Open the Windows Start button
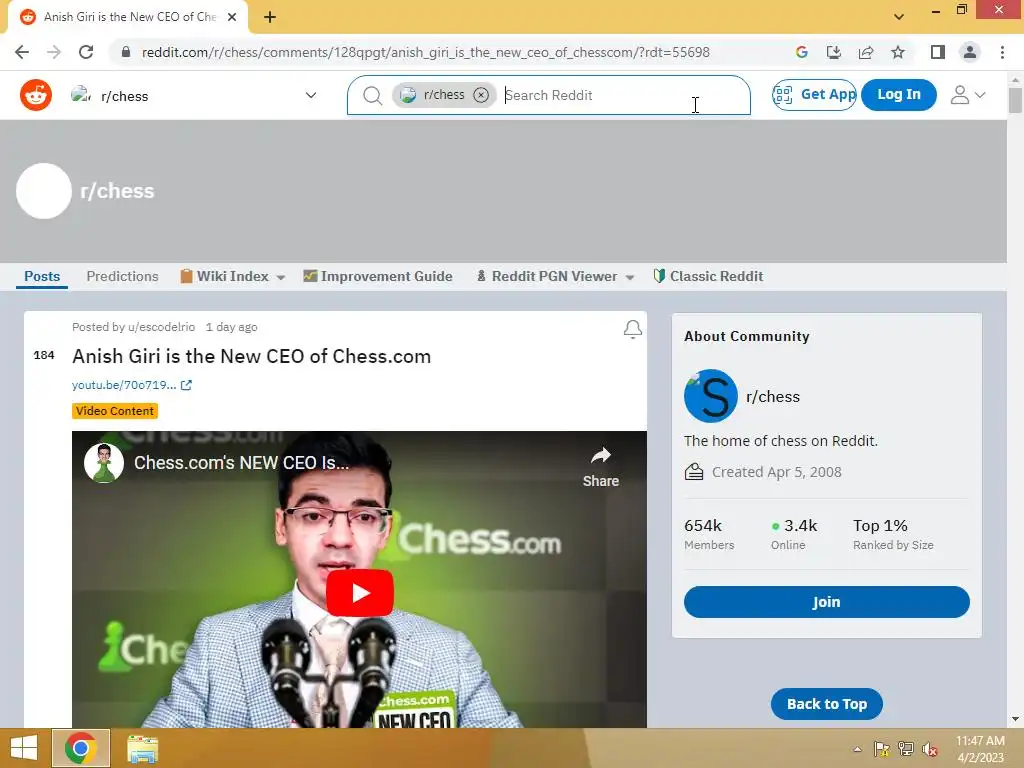1024x768 pixels. pos(24,748)
